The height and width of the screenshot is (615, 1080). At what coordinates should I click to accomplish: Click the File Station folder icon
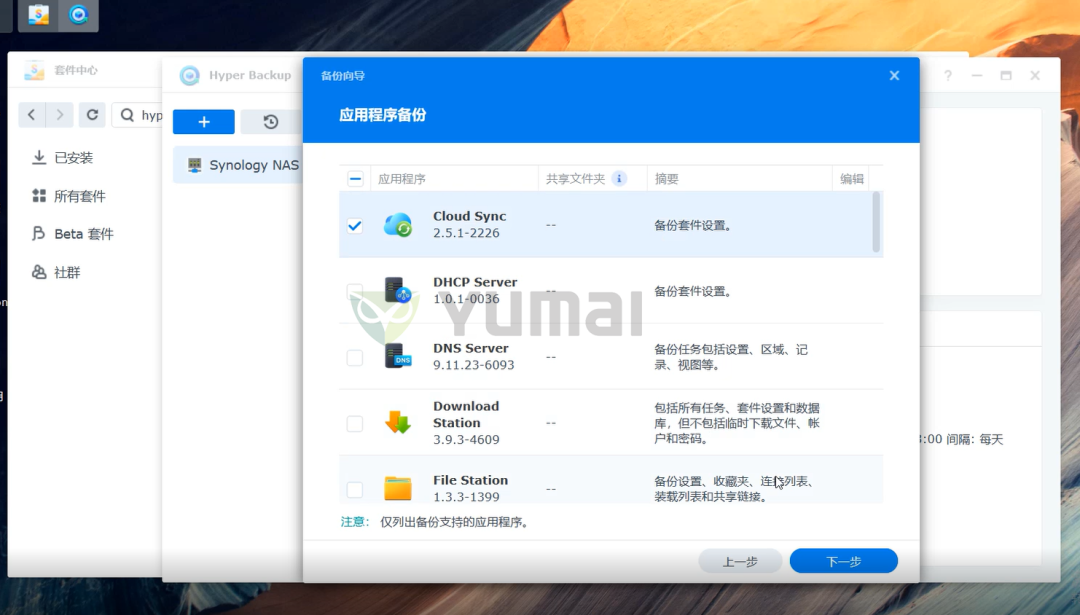coord(397,488)
